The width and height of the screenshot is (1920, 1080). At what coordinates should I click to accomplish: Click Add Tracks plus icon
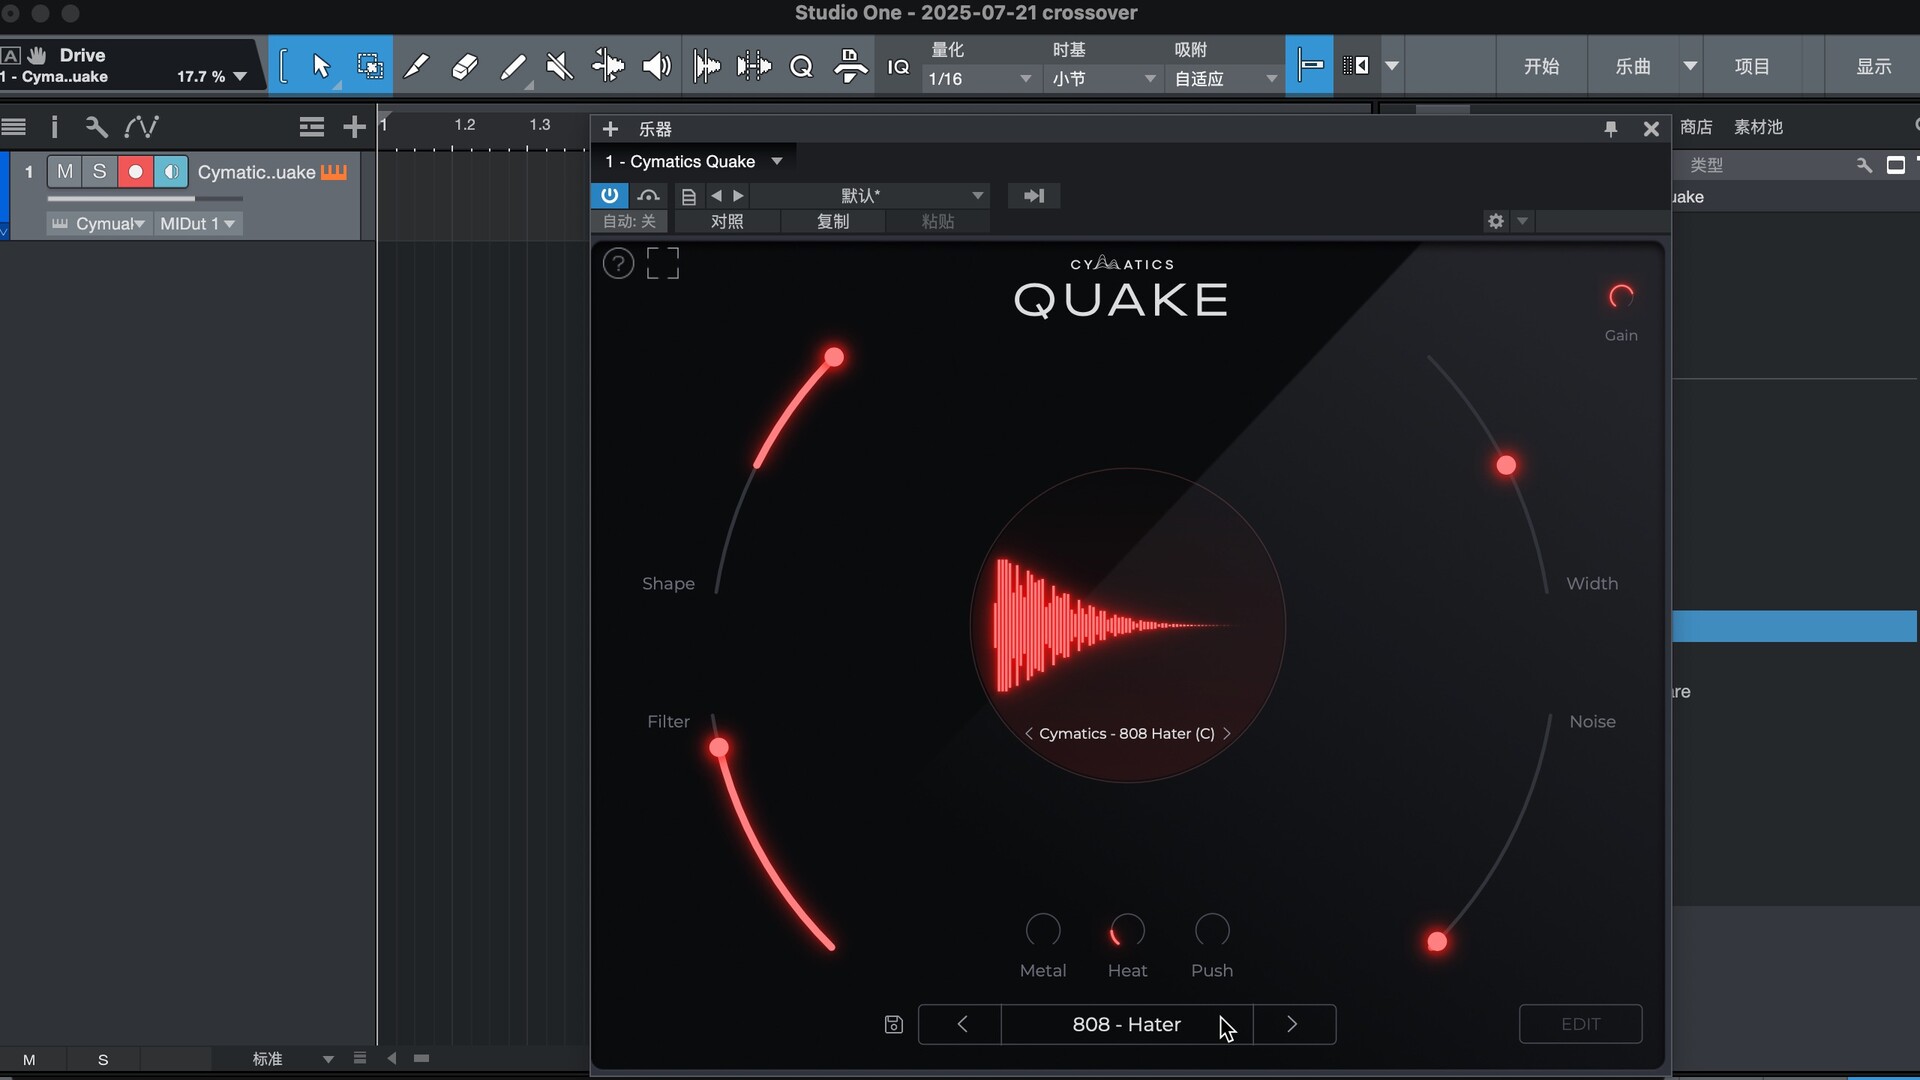click(354, 127)
